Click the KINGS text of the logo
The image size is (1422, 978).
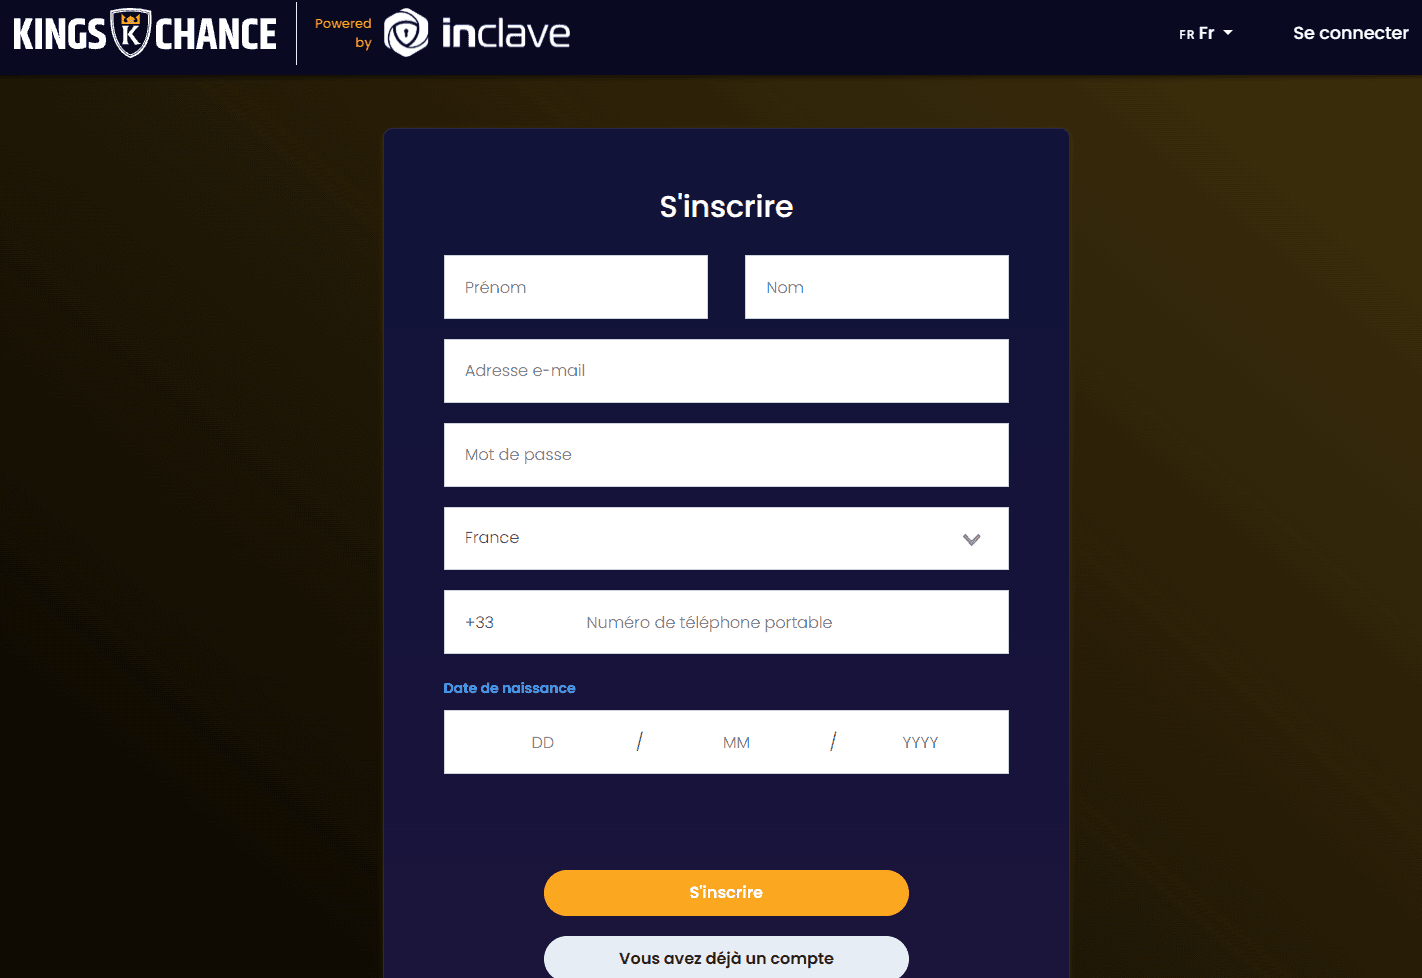(59, 34)
